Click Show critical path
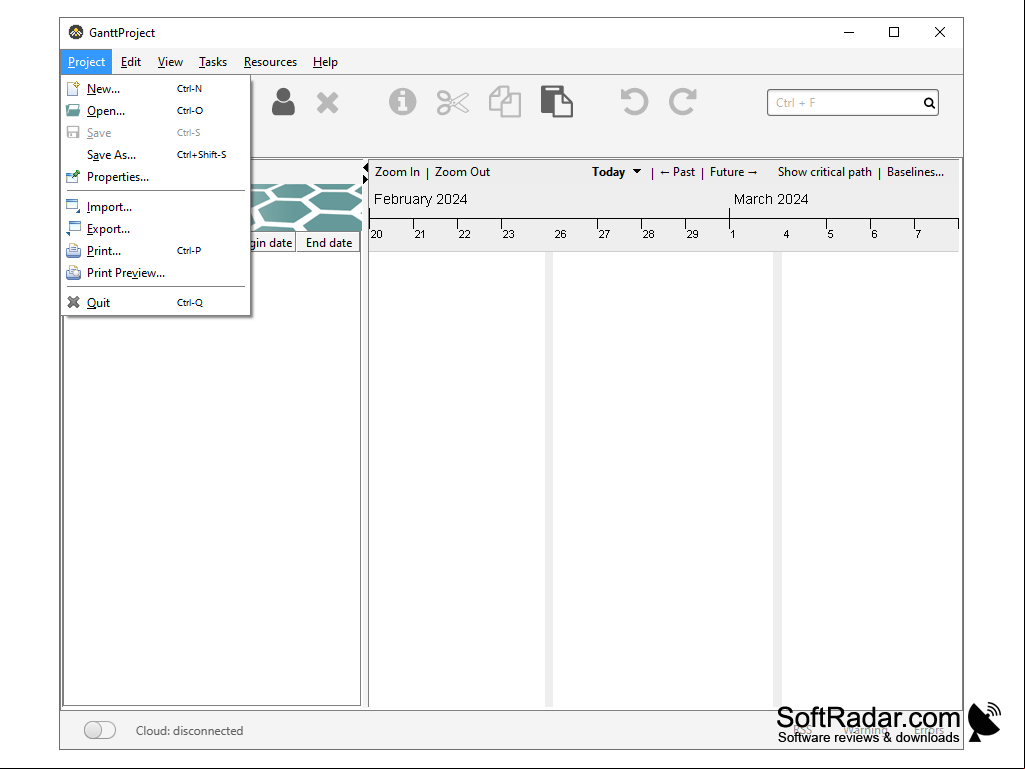 (x=824, y=172)
